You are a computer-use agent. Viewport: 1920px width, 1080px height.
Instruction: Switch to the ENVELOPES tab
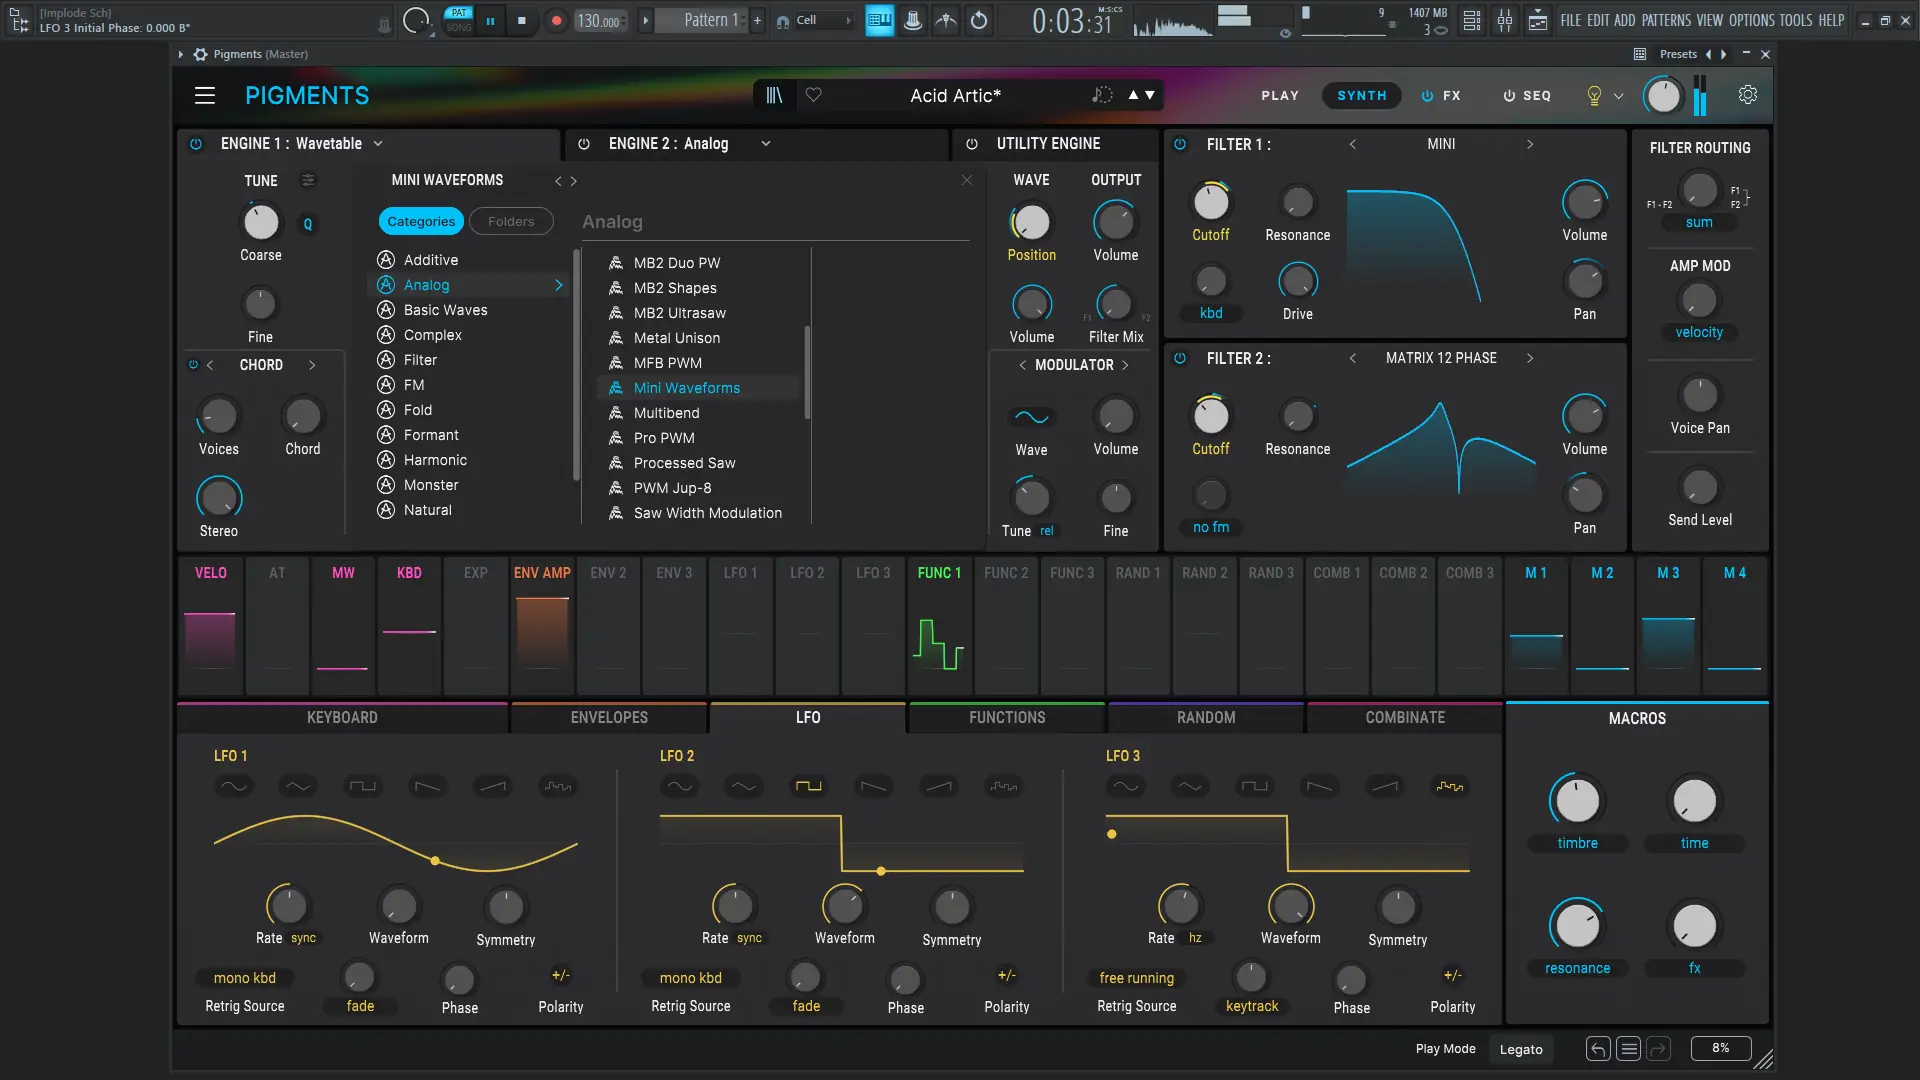tap(609, 718)
